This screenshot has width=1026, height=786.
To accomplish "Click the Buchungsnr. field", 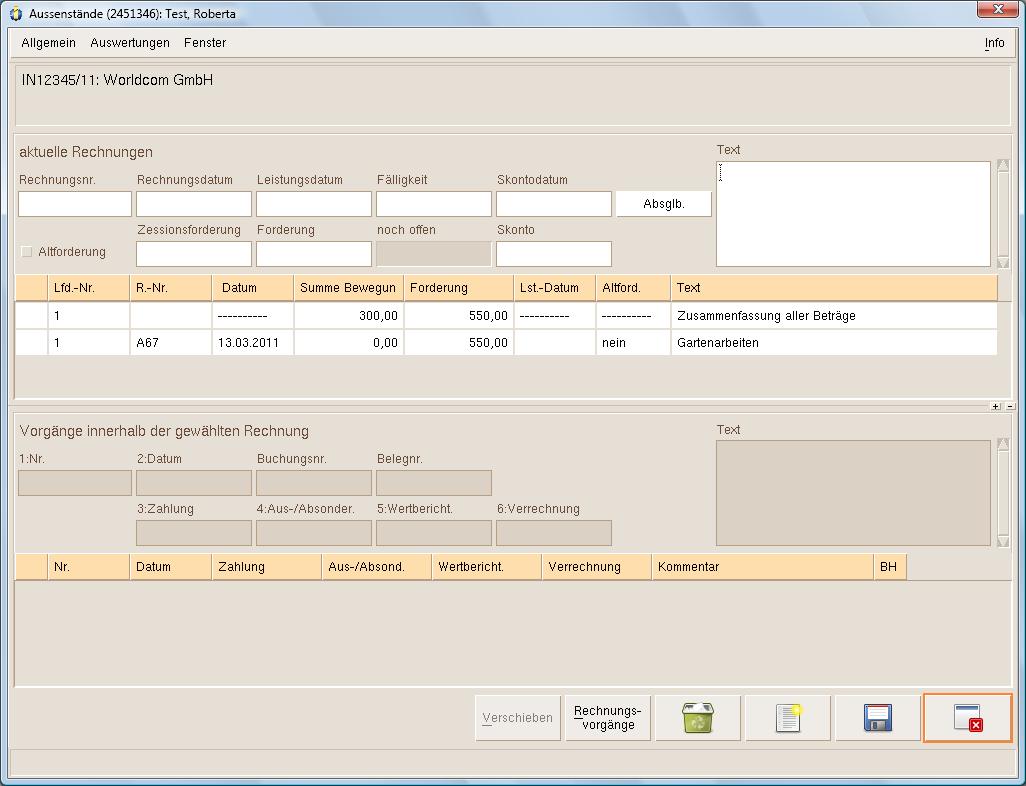I will [314, 483].
